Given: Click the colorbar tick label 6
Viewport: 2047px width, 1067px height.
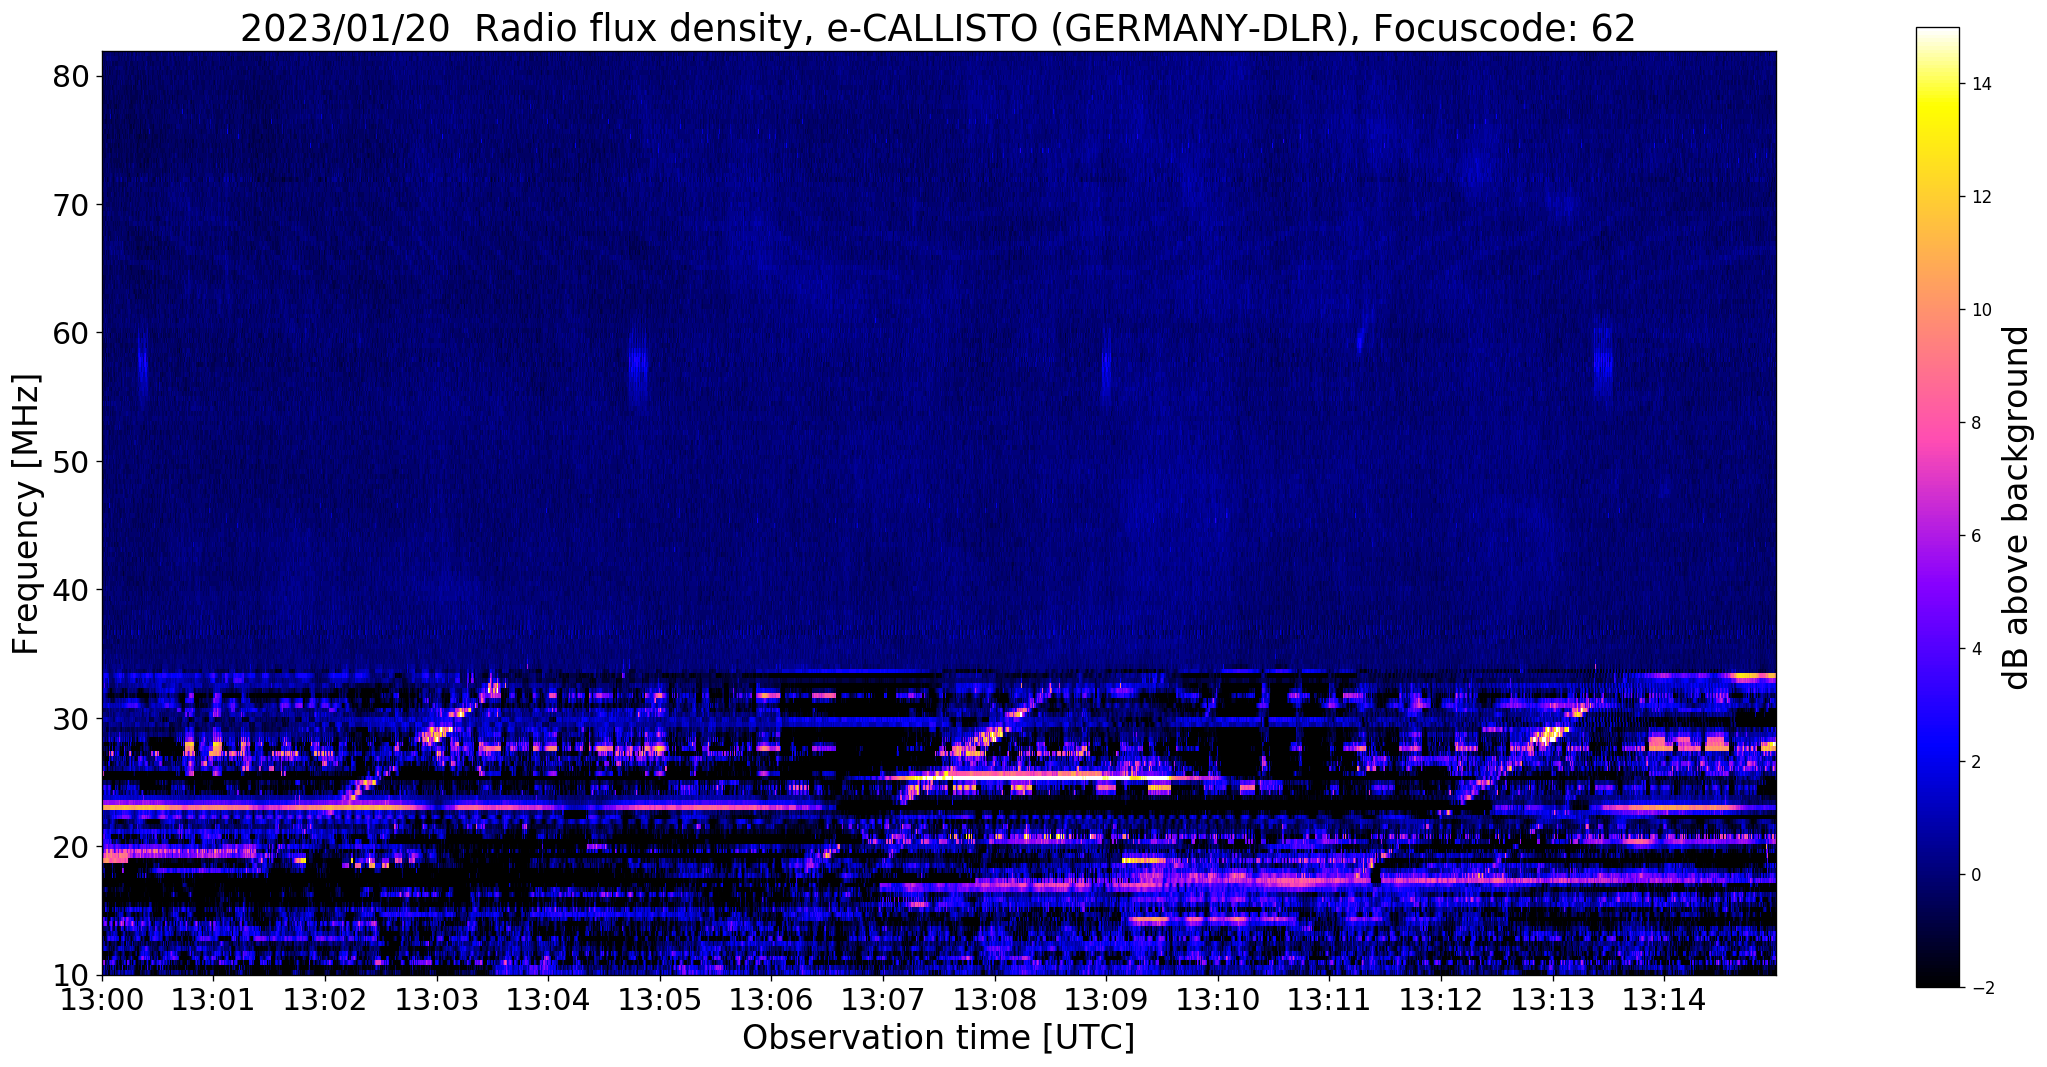Looking at the screenshot, I should point(1974,536).
